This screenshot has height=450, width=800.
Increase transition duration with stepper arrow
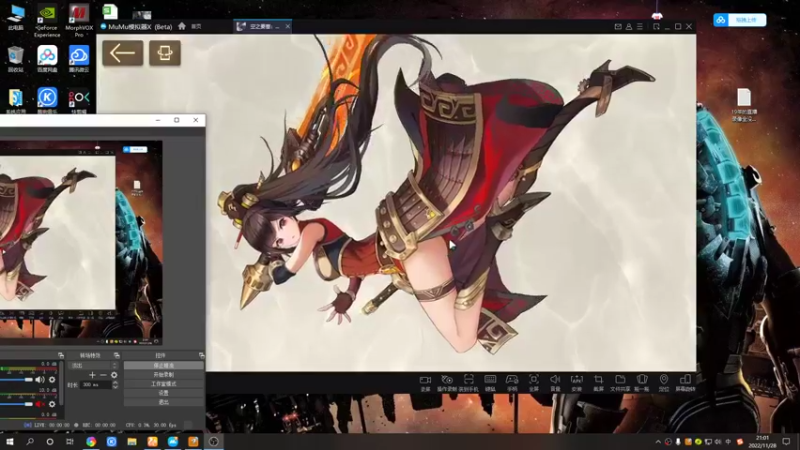115,383
